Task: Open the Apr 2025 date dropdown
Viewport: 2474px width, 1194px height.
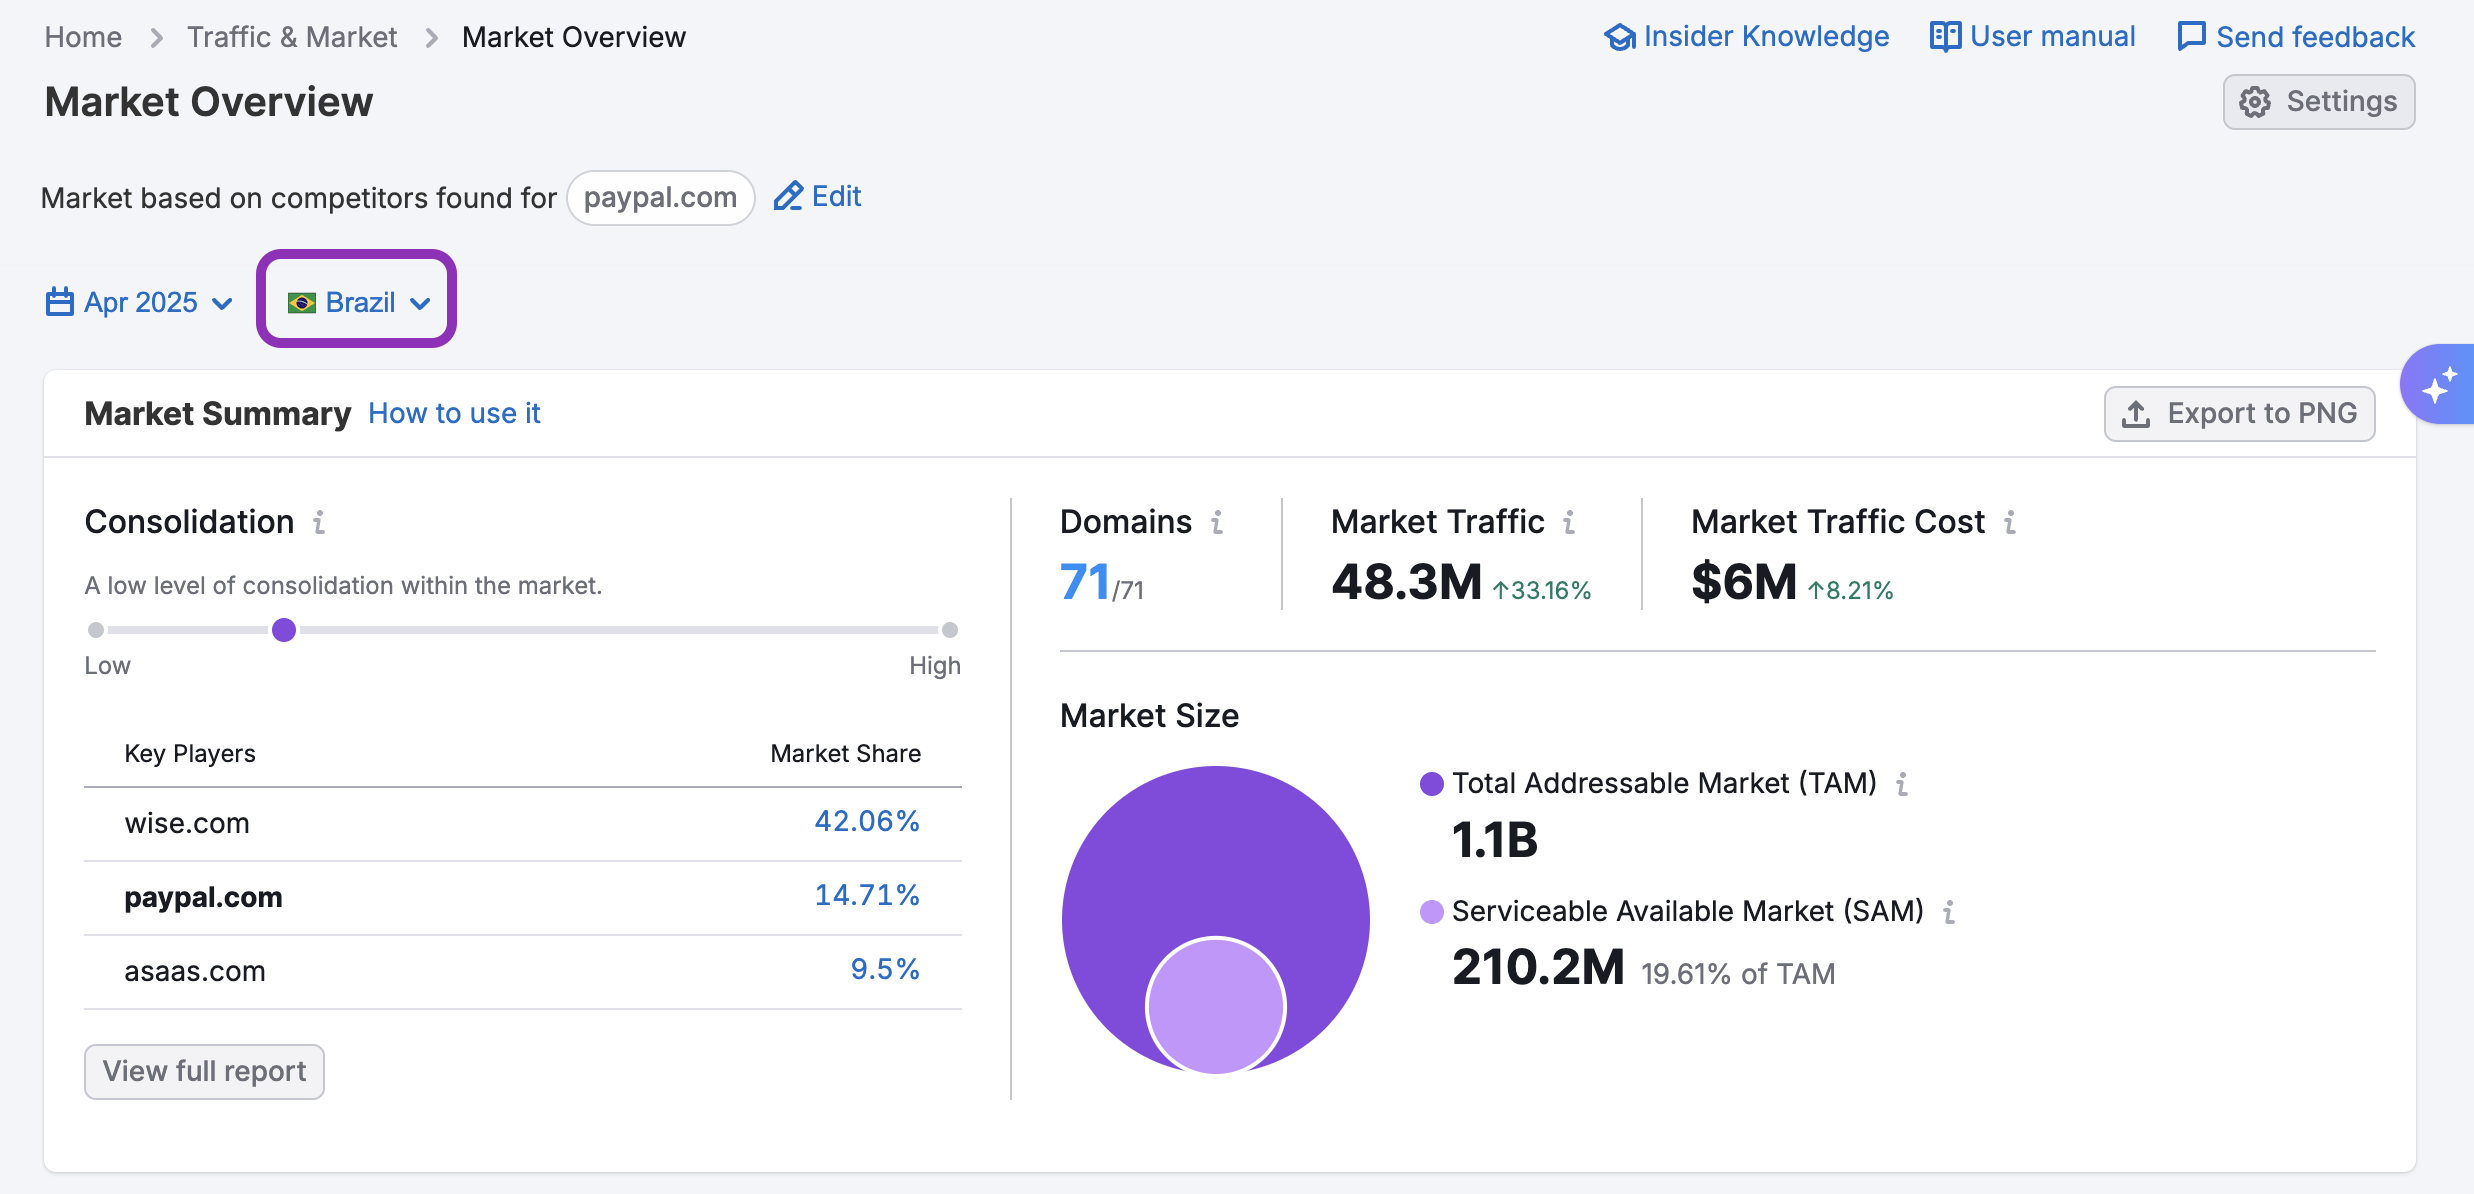Action: [140, 302]
